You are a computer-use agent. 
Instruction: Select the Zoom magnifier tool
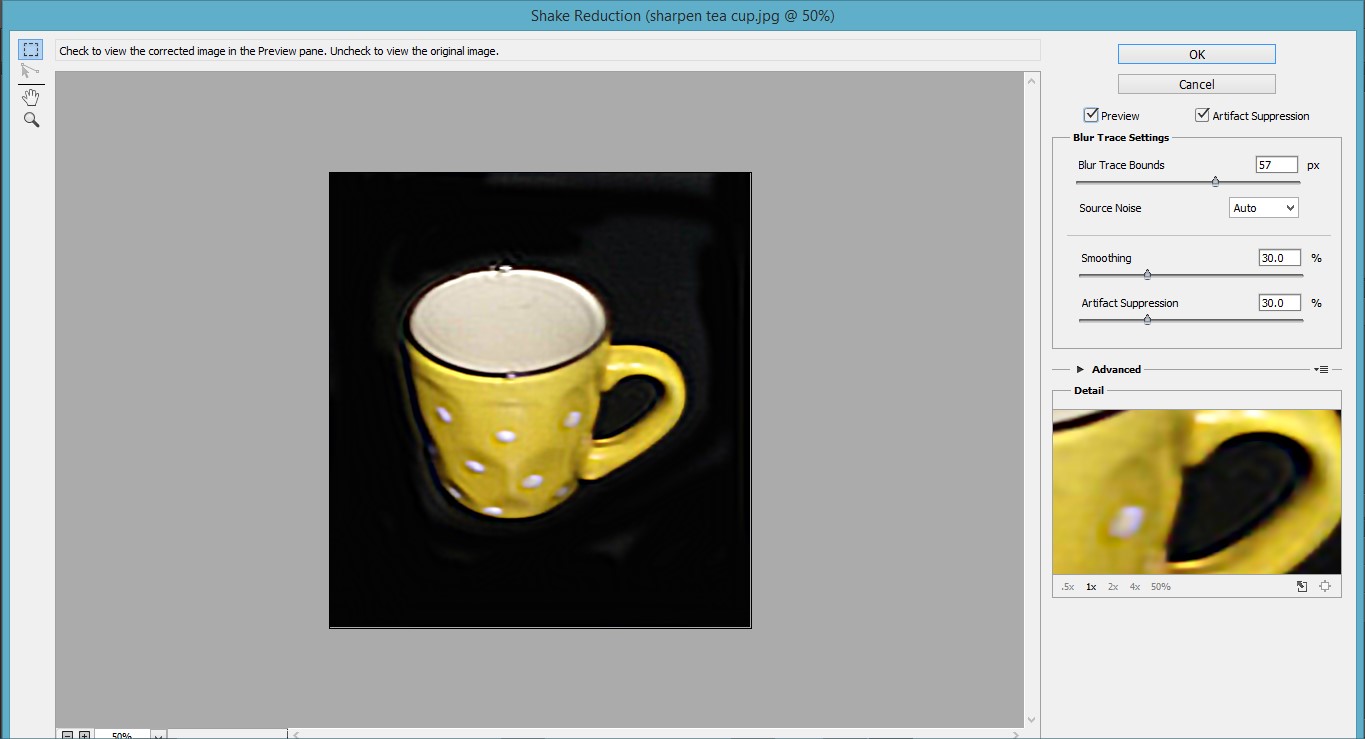click(31, 120)
